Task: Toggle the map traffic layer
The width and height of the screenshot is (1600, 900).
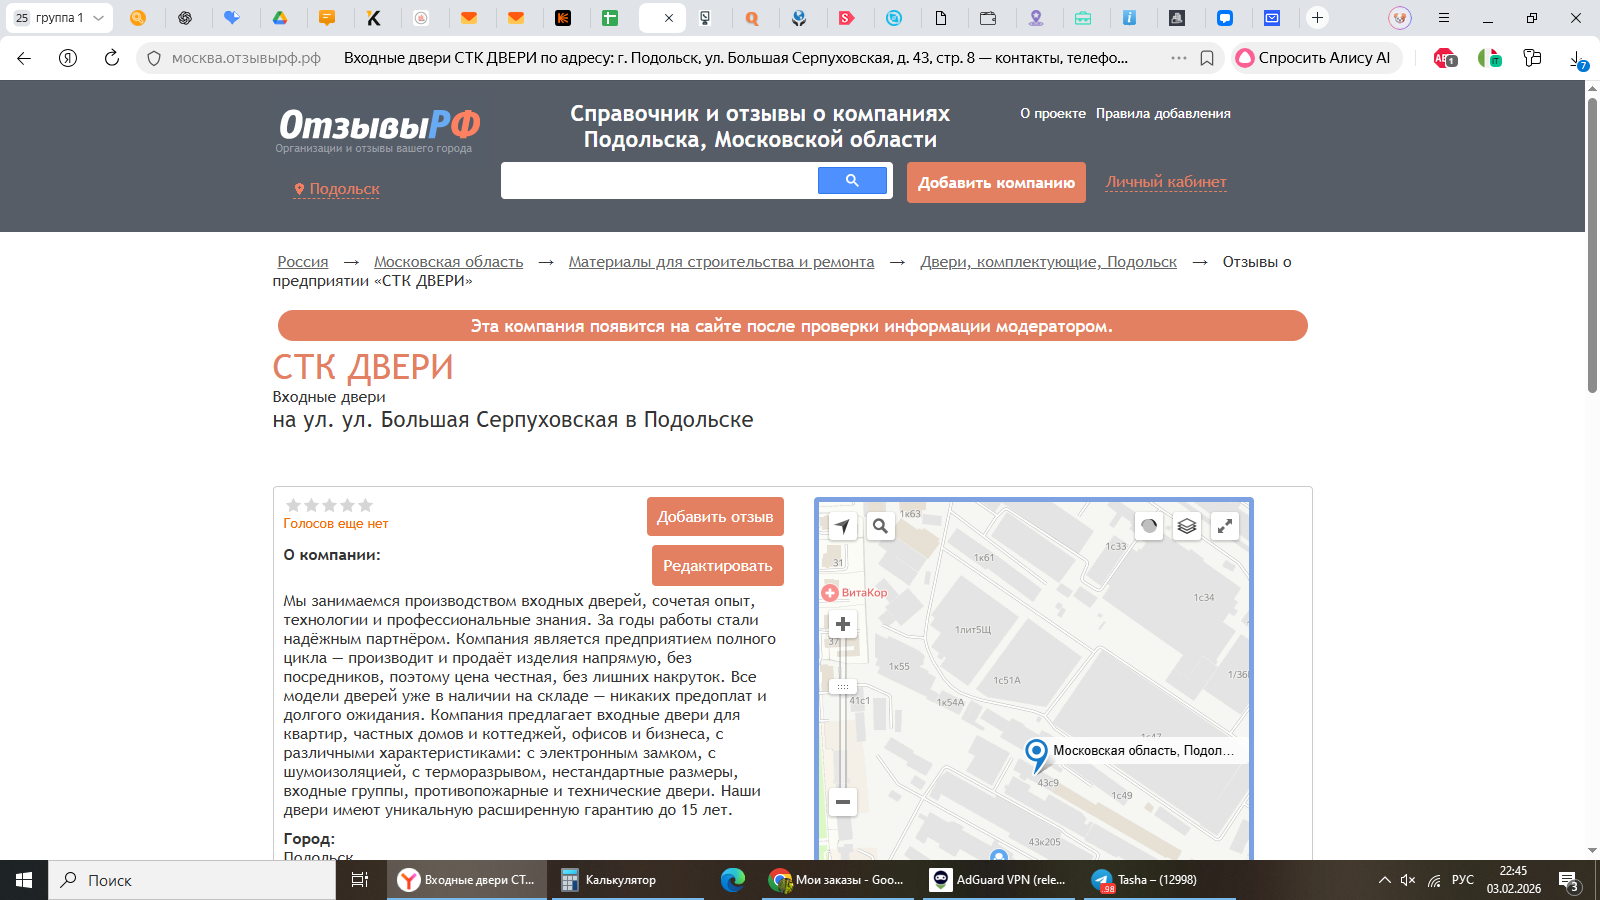Action: click(1149, 526)
